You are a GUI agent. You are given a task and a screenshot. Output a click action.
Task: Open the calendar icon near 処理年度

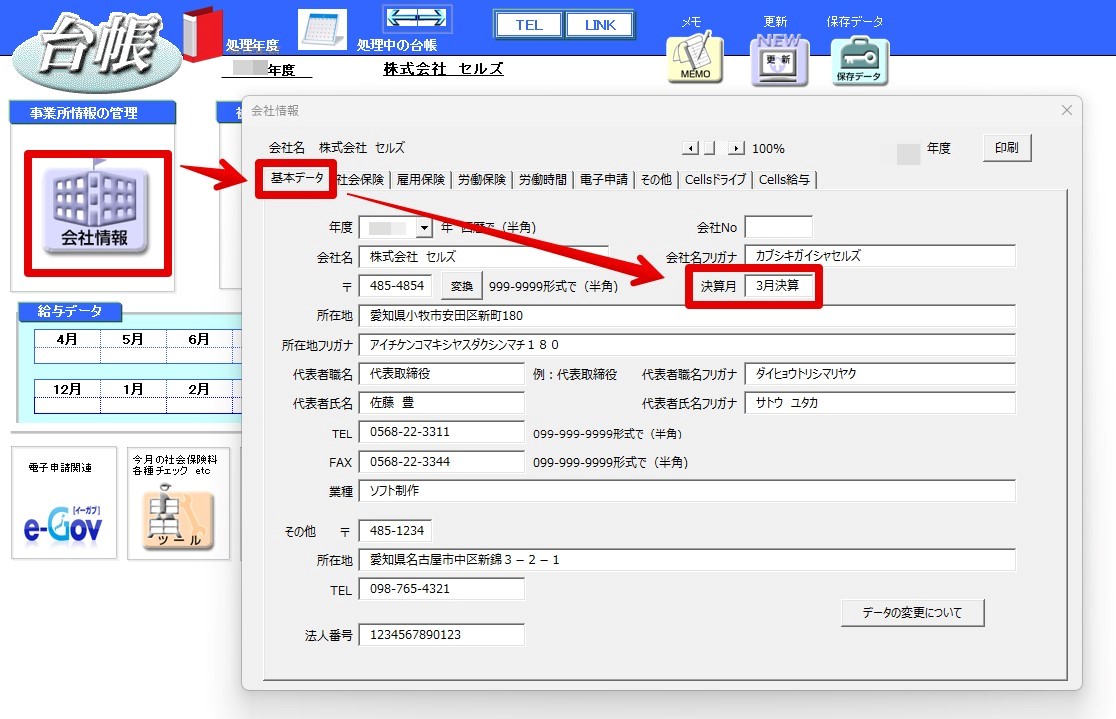click(322, 30)
